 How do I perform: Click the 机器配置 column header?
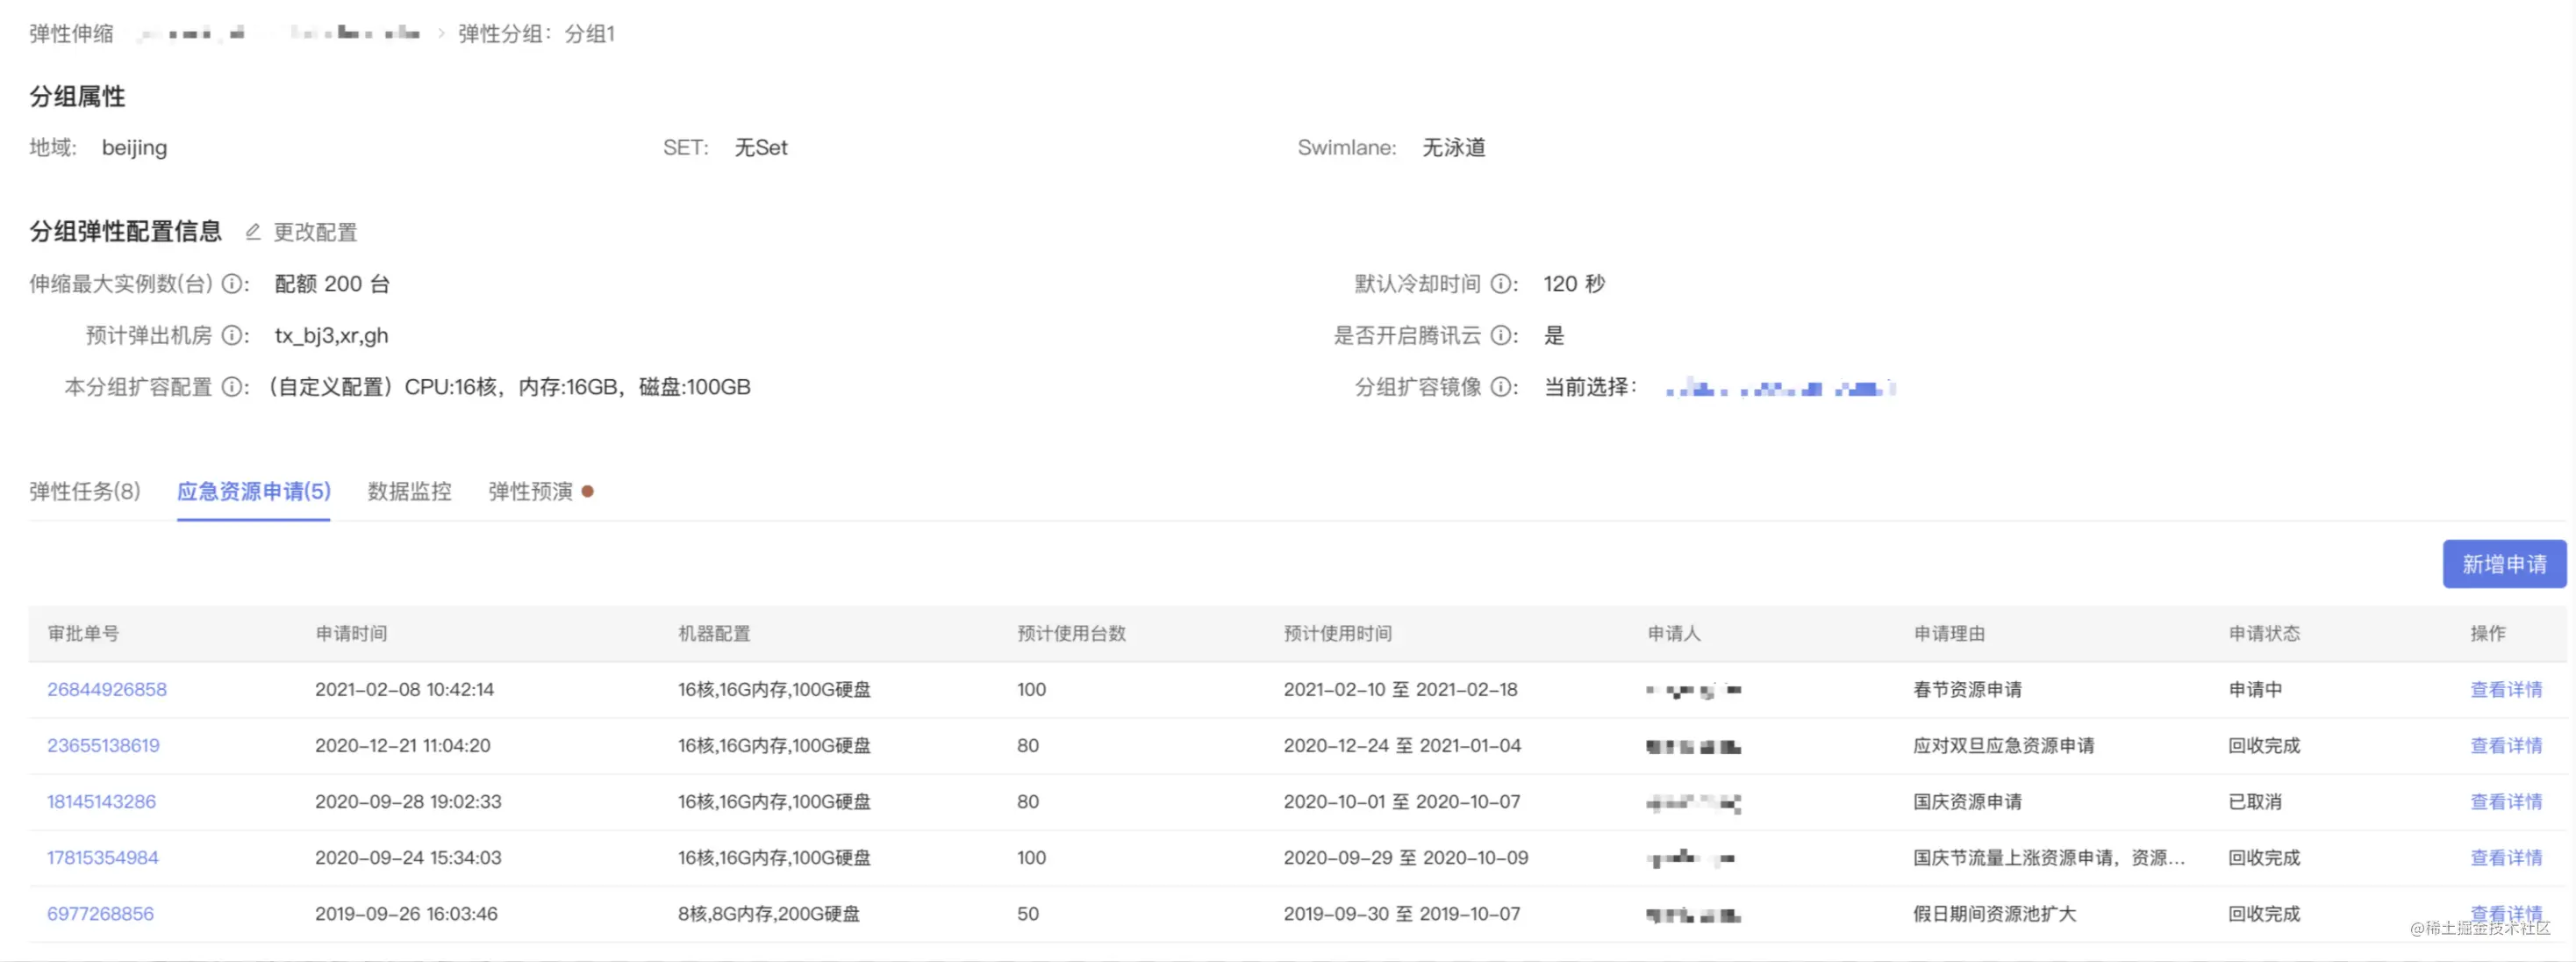point(715,634)
